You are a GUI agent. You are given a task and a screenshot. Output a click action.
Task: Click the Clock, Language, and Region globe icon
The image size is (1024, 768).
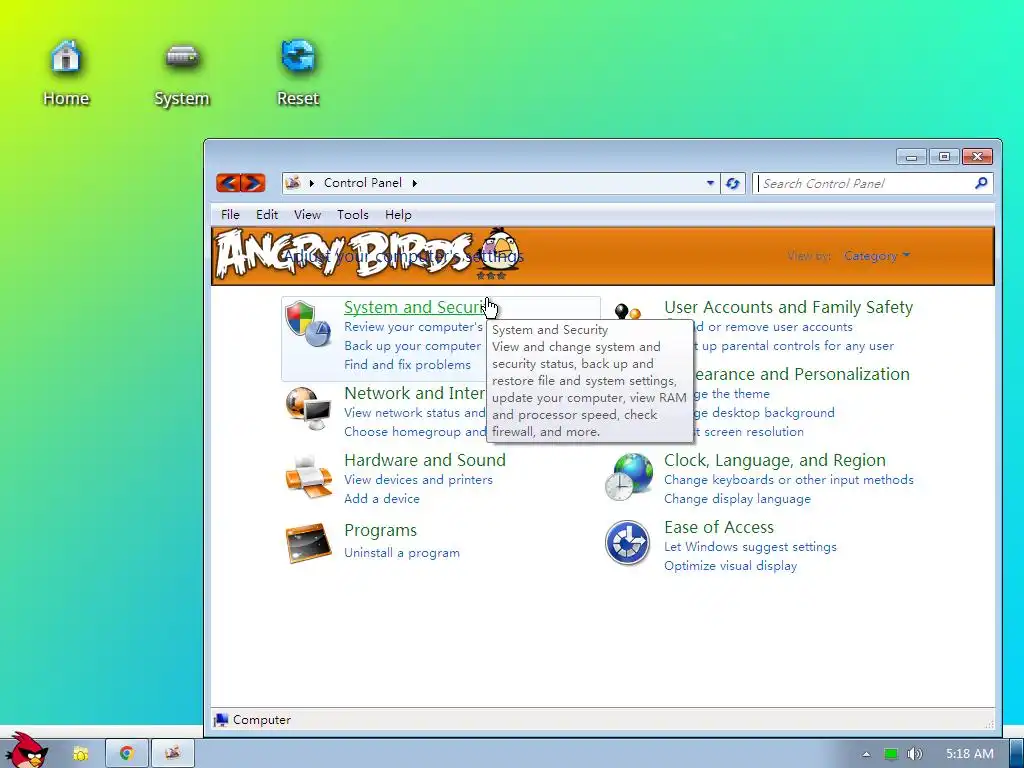pos(628,477)
